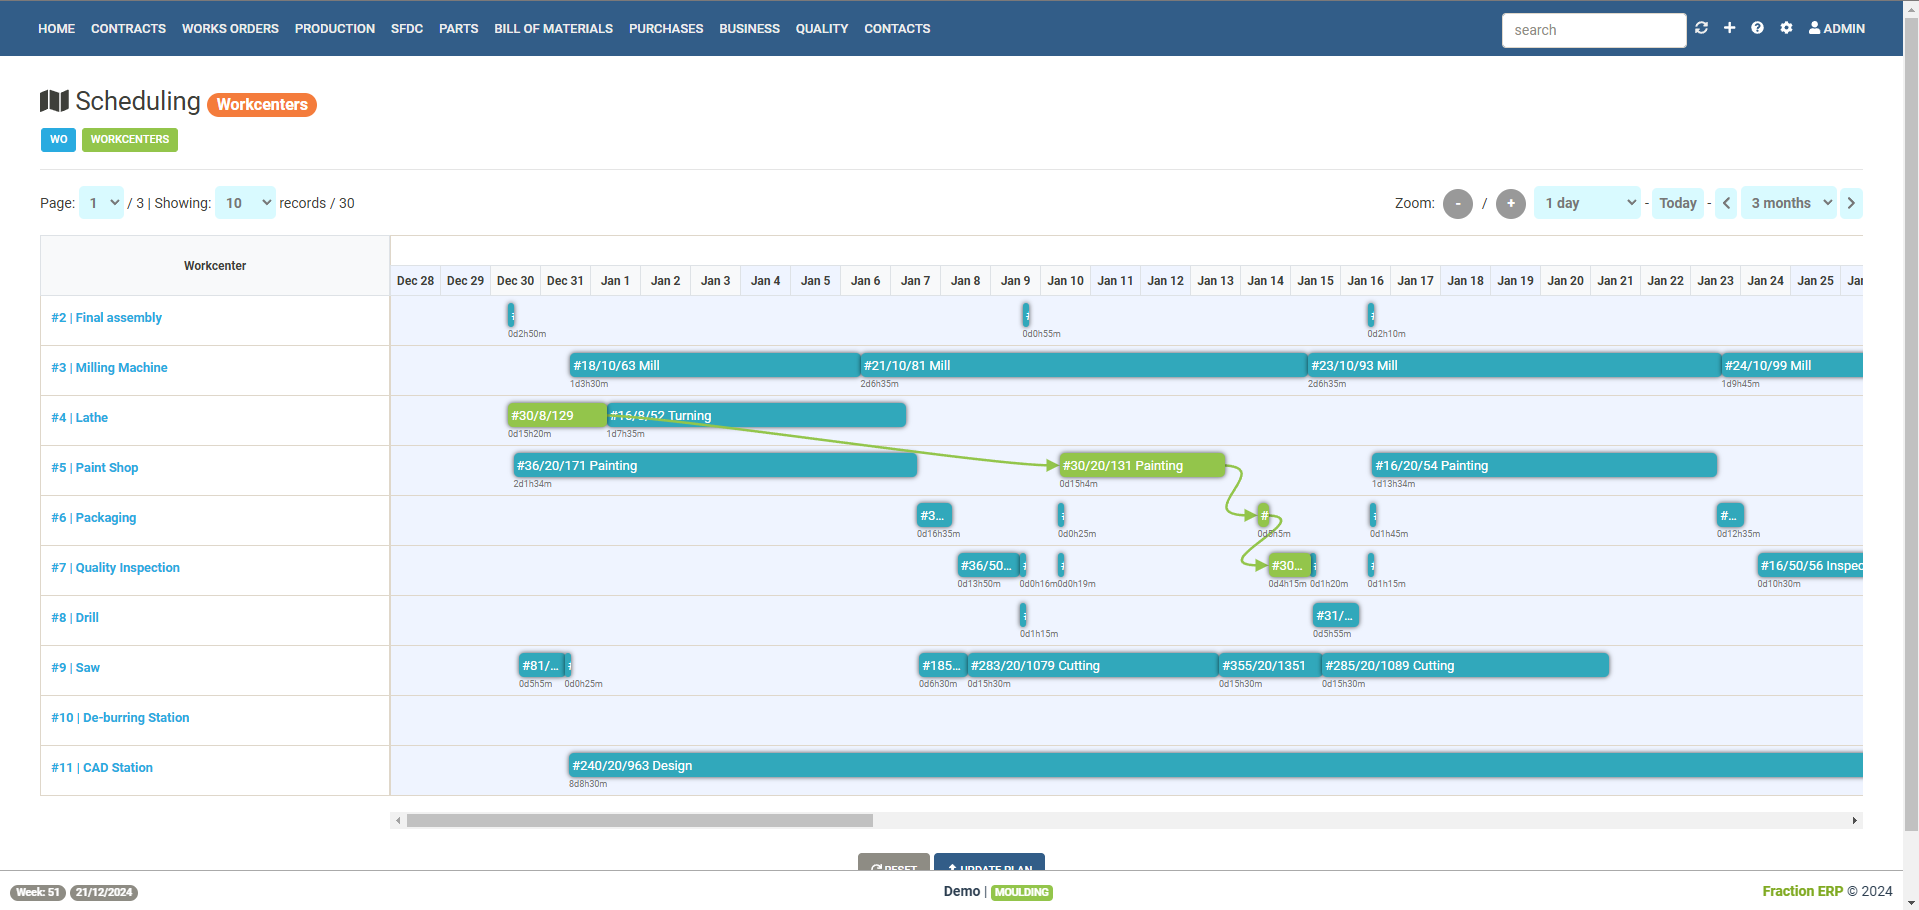Click the Scheduling map icon in the header
This screenshot has width=1919, height=910.
[x=54, y=100]
